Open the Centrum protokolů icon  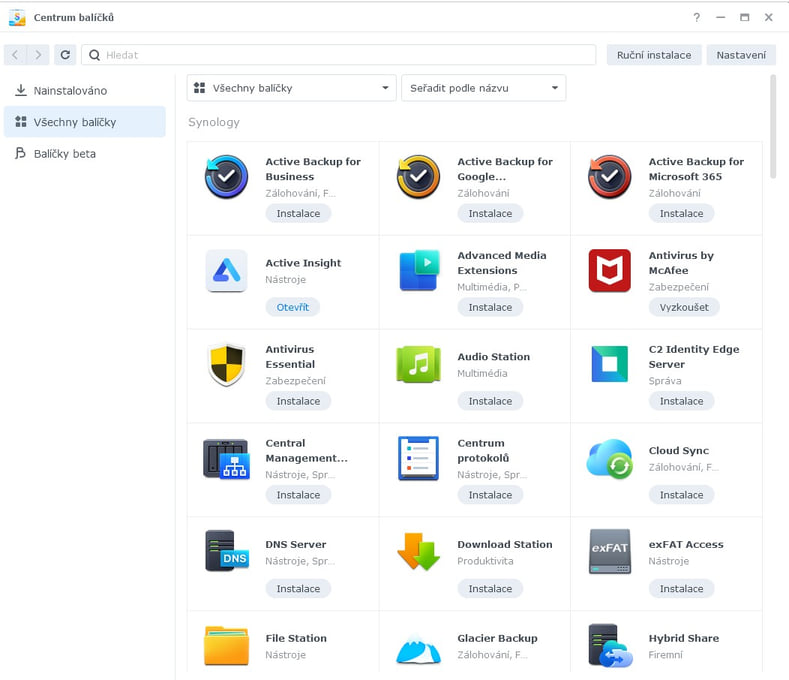pyautogui.click(x=418, y=458)
